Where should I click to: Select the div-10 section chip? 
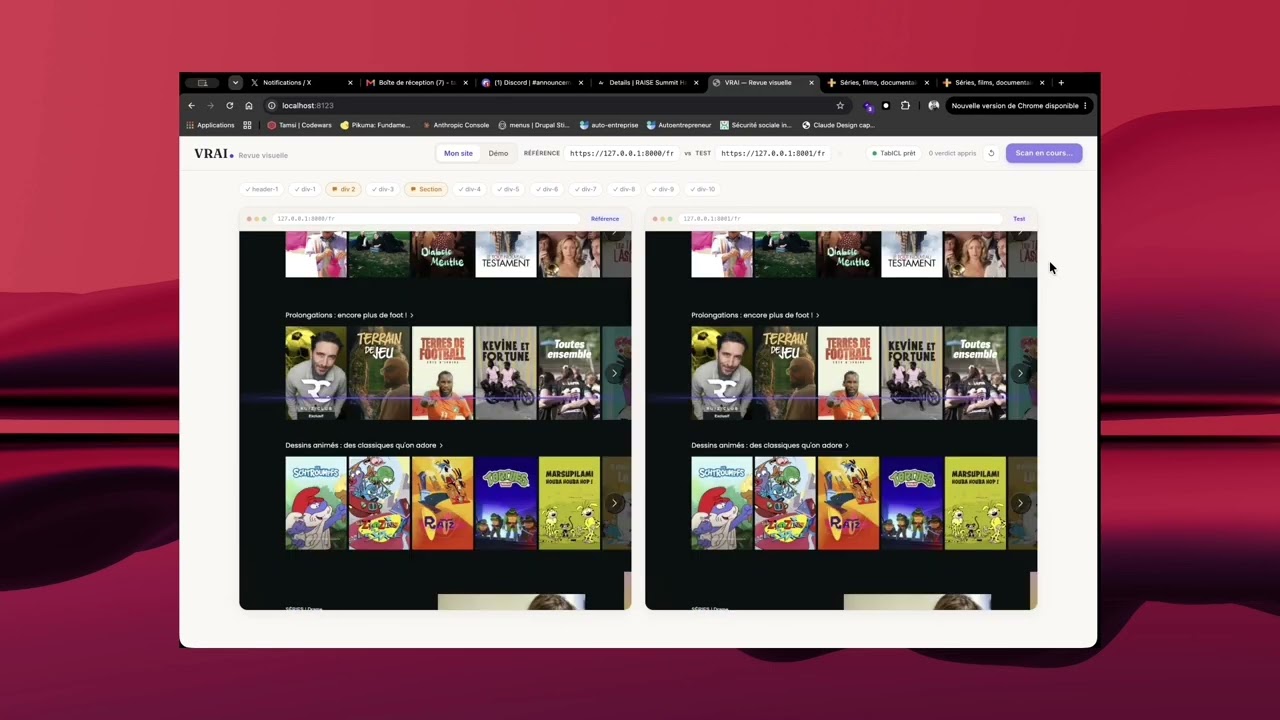tap(704, 189)
